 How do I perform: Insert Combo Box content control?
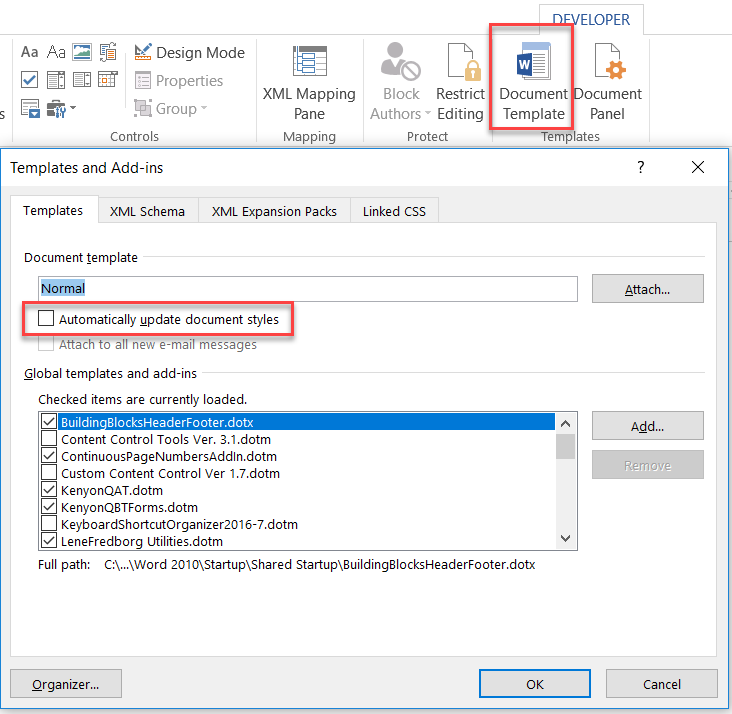pyautogui.click(x=56, y=80)
